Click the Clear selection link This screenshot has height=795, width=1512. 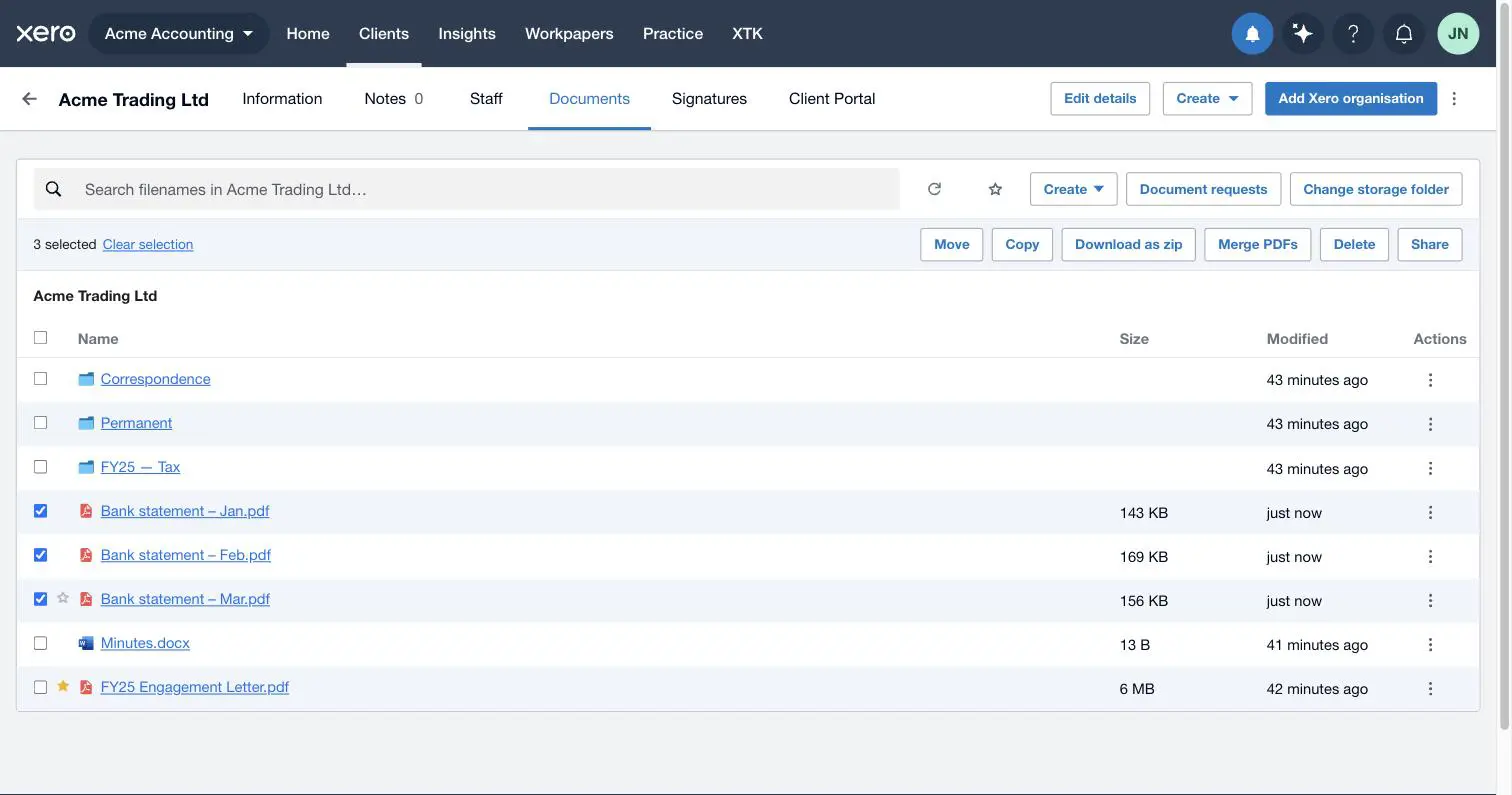click(x=148, y=244)
